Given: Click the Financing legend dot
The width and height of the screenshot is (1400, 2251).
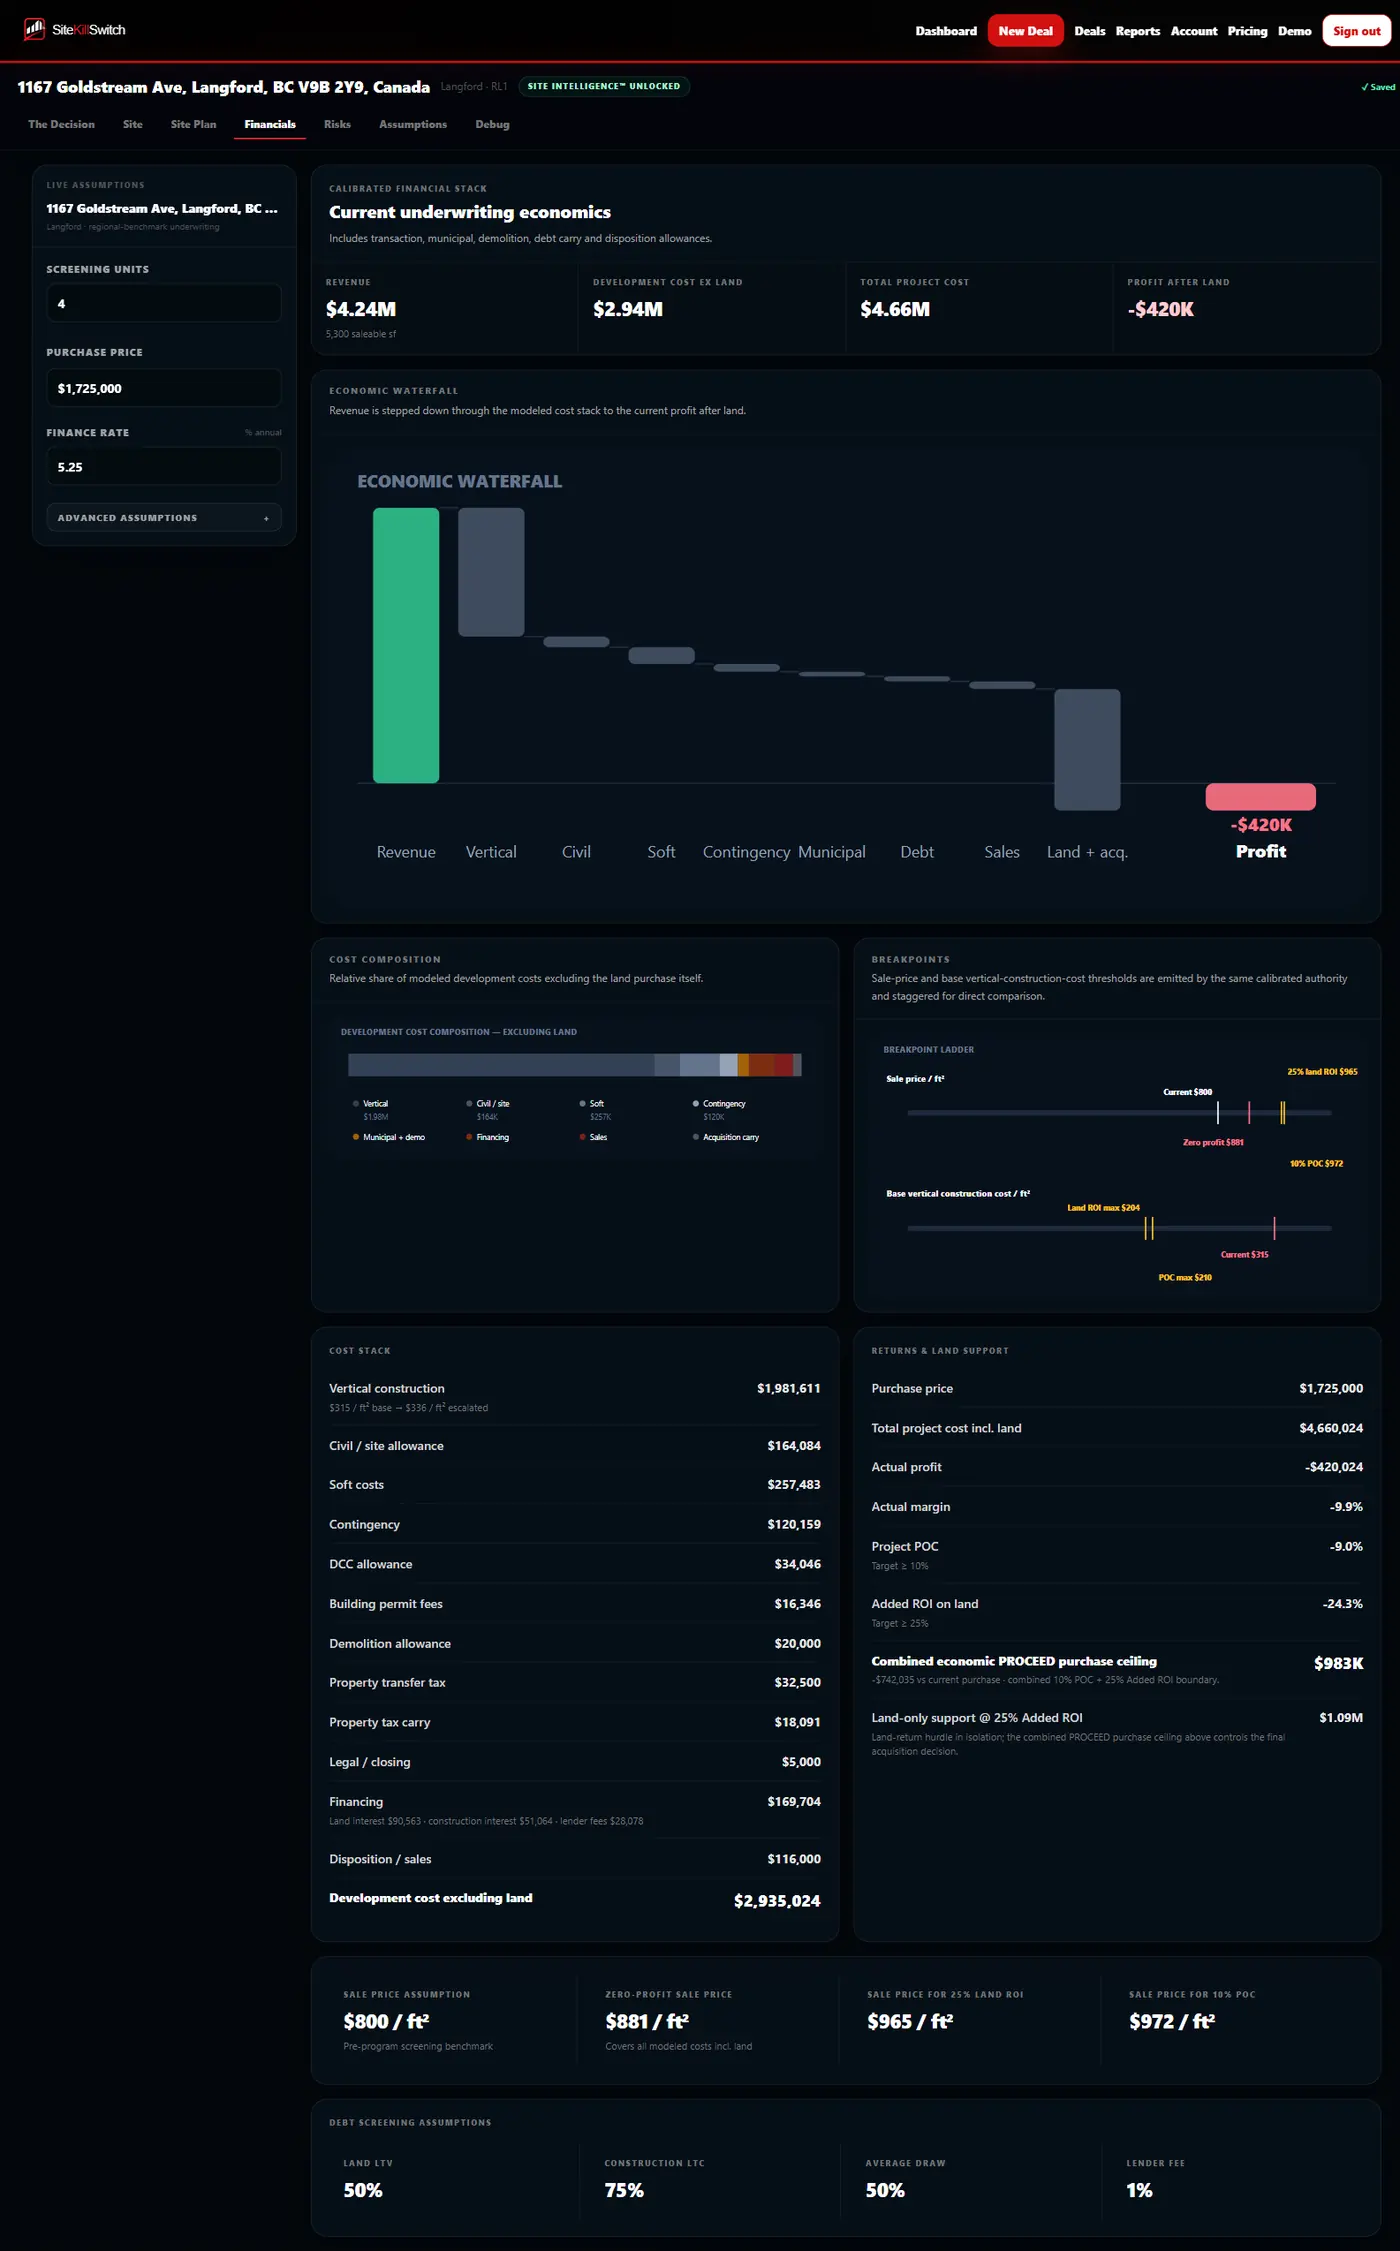Looking at the screenshot, I should 469,1137.
